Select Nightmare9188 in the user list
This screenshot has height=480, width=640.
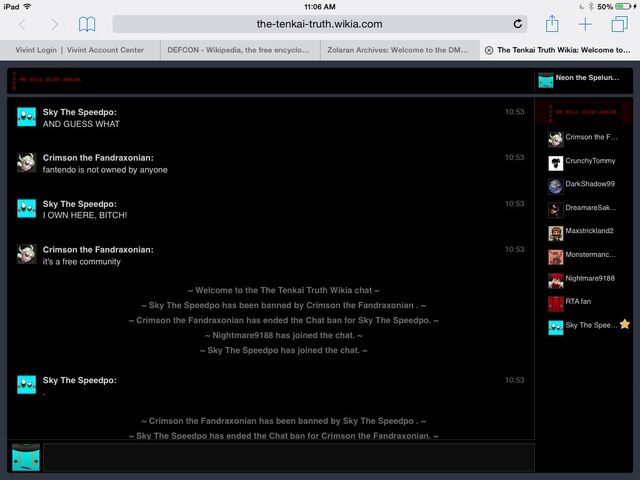[x=584, y=280]
